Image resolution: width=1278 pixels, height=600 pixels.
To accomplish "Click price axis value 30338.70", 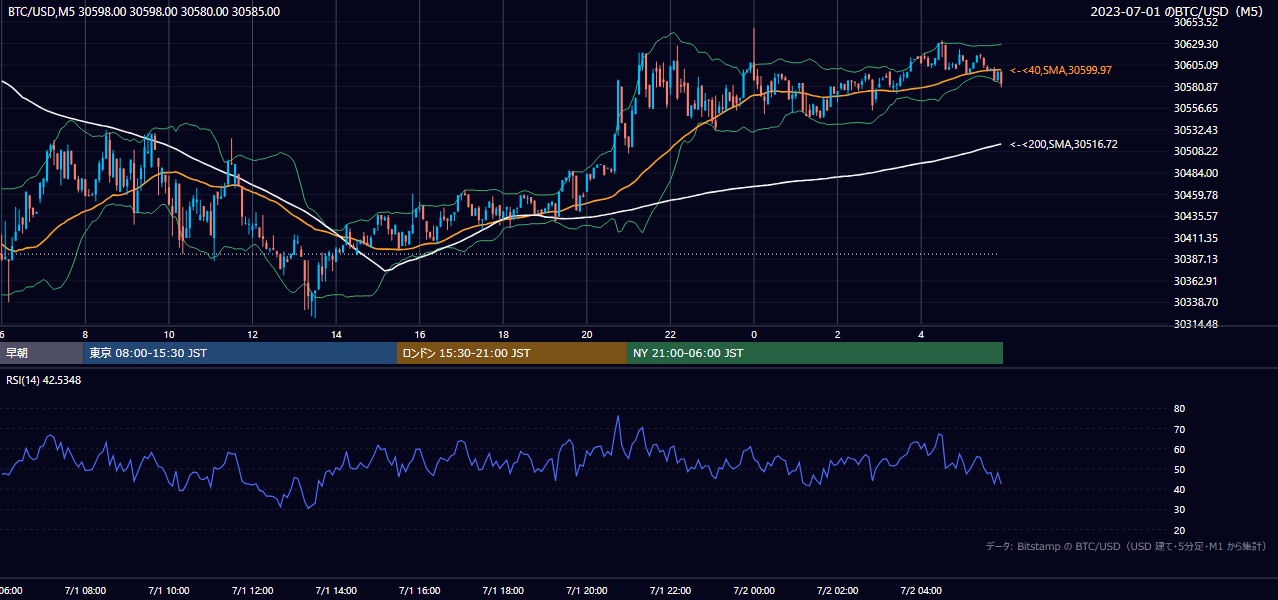I will [1196, 302].
